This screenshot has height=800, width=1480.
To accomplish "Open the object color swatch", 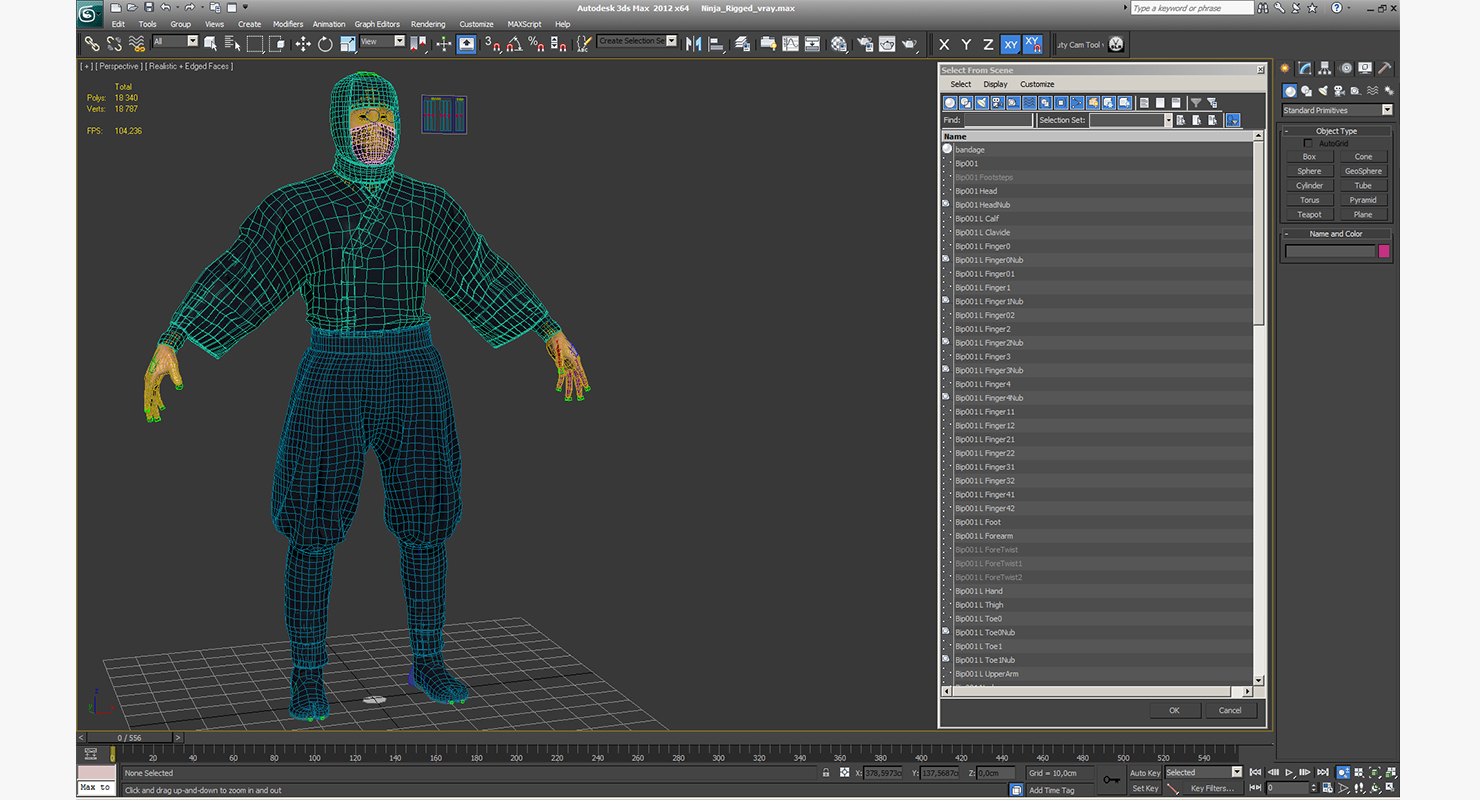I will [1384, 251].
